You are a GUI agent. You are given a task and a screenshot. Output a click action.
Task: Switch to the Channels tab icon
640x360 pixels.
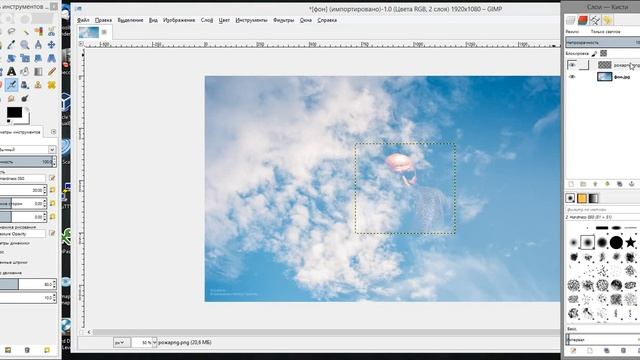click(x=583, y=20)
